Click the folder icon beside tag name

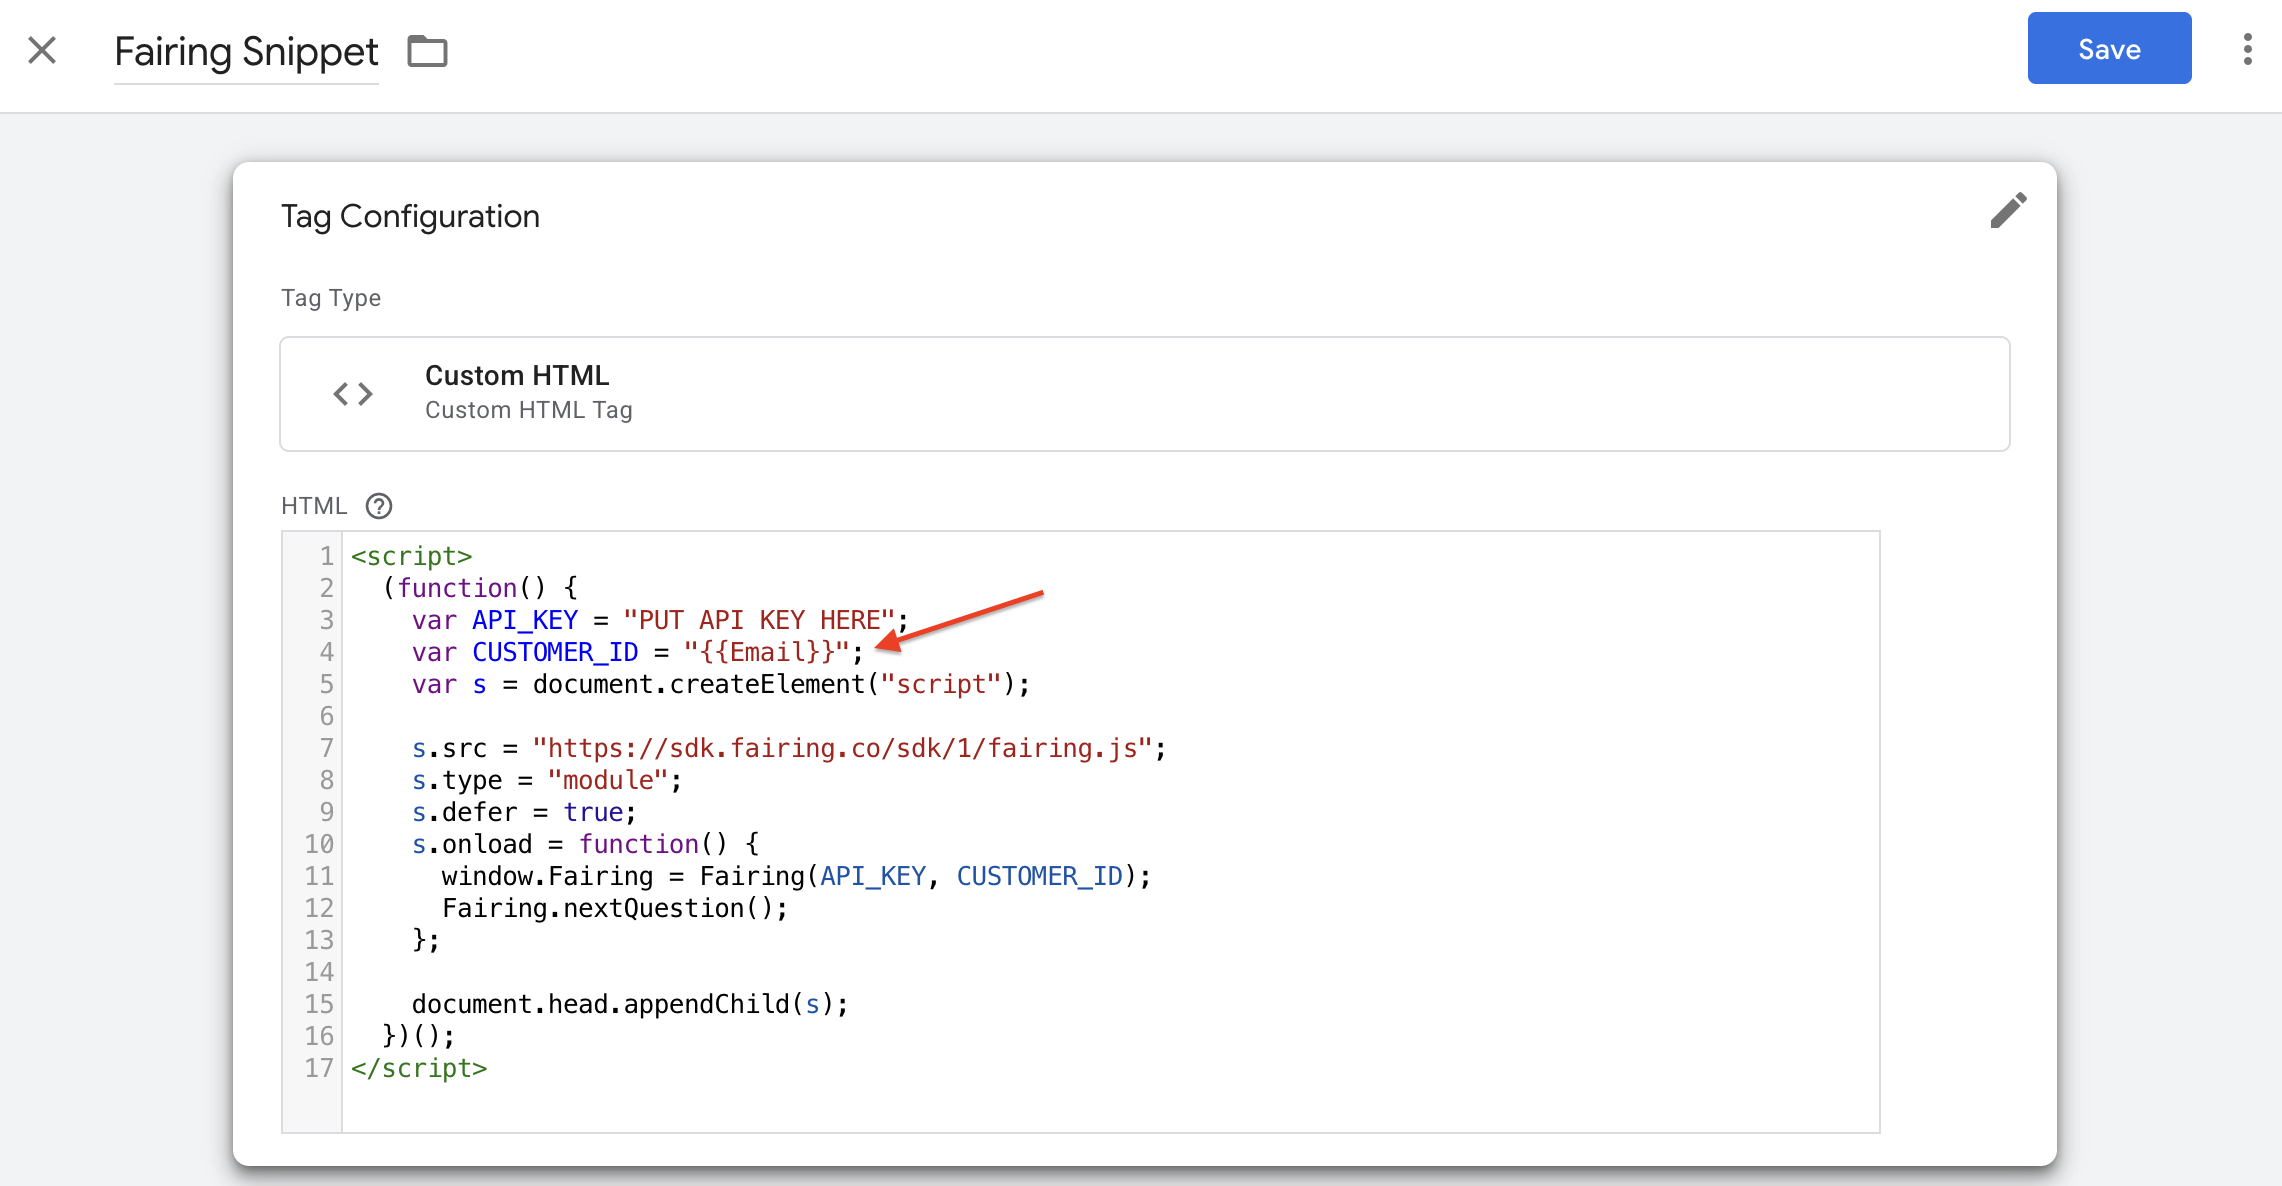tap(427, 50)
